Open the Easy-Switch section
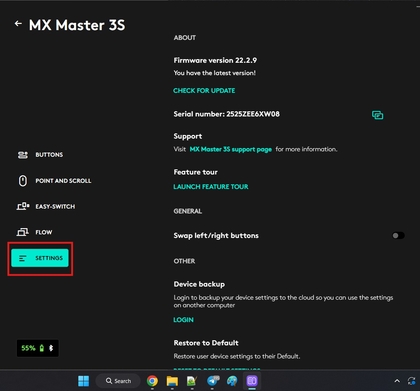Screen dimensions: 420x391 coord(46,206)
